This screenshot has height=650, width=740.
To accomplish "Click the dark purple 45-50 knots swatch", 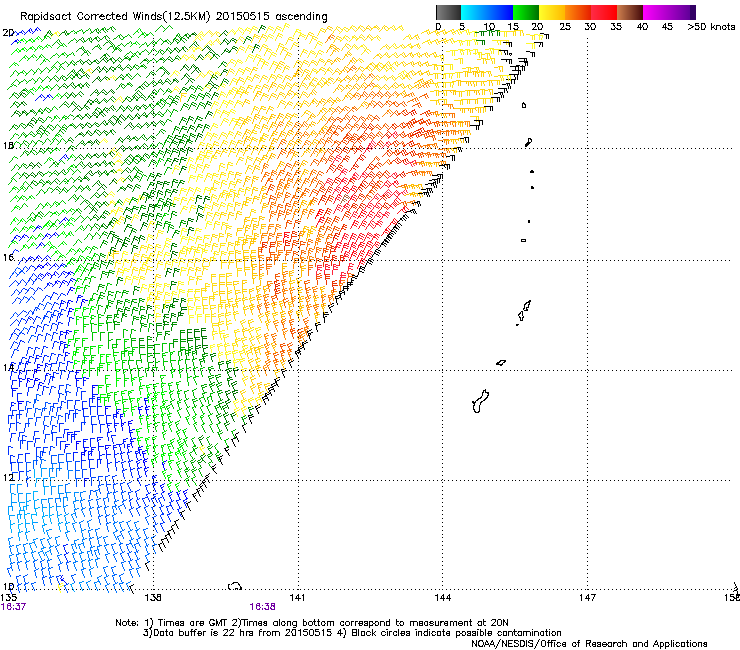I will click(x=682, y=12).
